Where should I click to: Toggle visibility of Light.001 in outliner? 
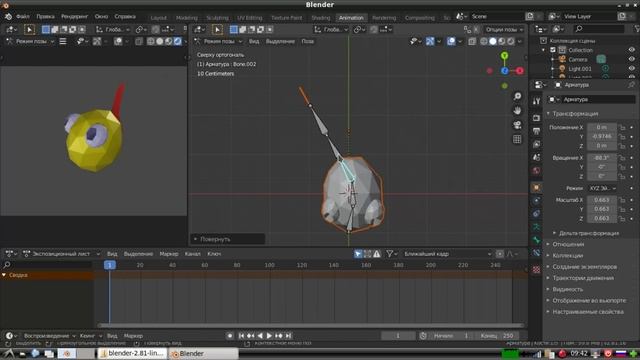pos(631,69)
